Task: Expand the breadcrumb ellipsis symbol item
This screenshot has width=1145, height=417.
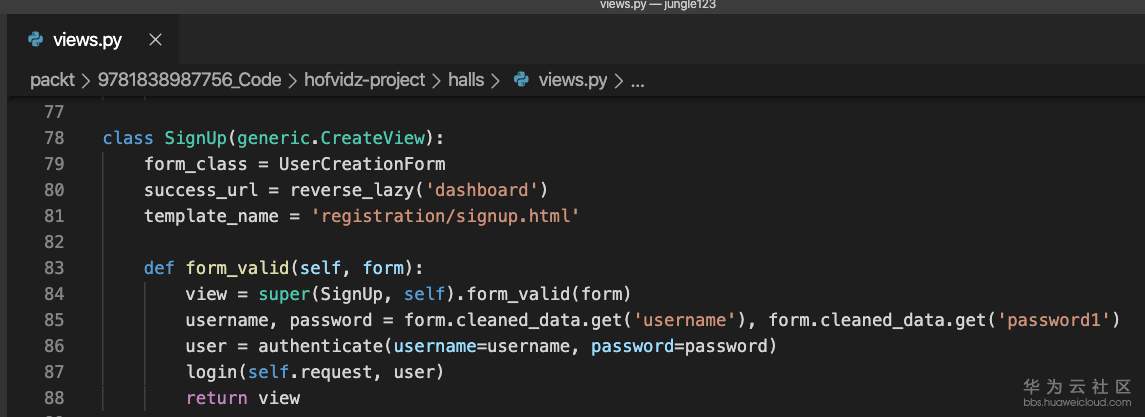Action: pos(637,80)
